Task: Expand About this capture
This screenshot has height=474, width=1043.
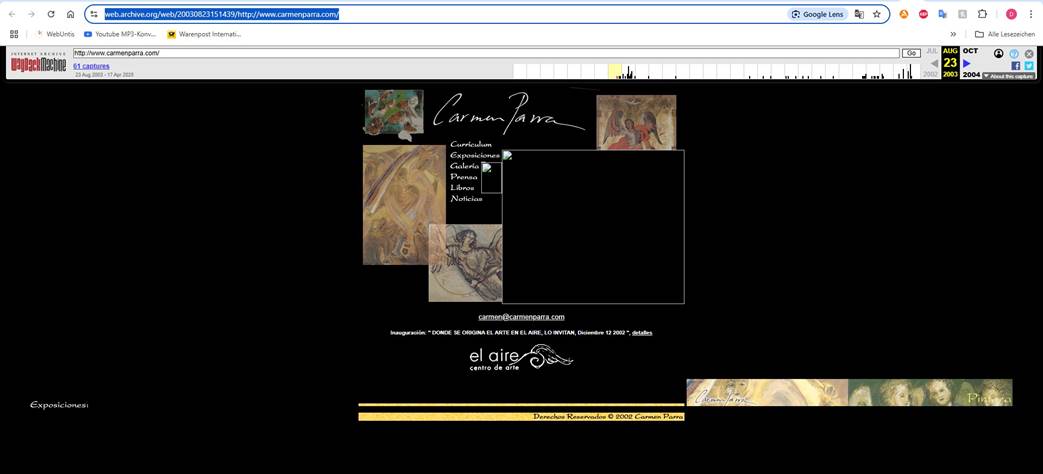Action: 1008,76
